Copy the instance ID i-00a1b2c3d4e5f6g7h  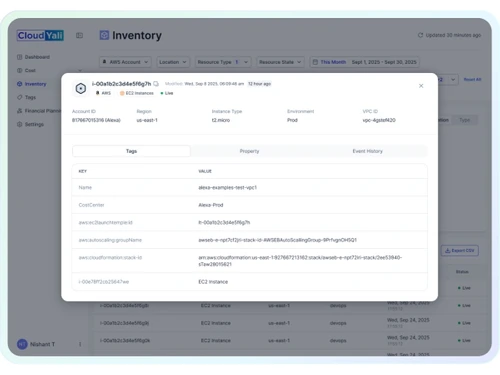[x=156, y=84]
